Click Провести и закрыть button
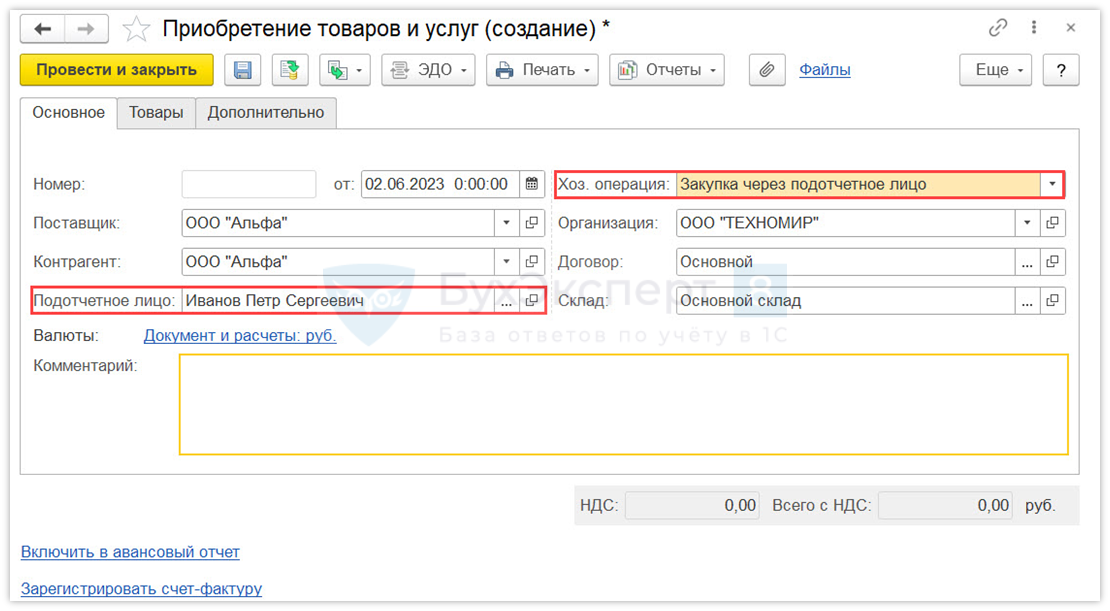Screen dimensions: 1110x611 pyautogui.click(x=117, y=70)
